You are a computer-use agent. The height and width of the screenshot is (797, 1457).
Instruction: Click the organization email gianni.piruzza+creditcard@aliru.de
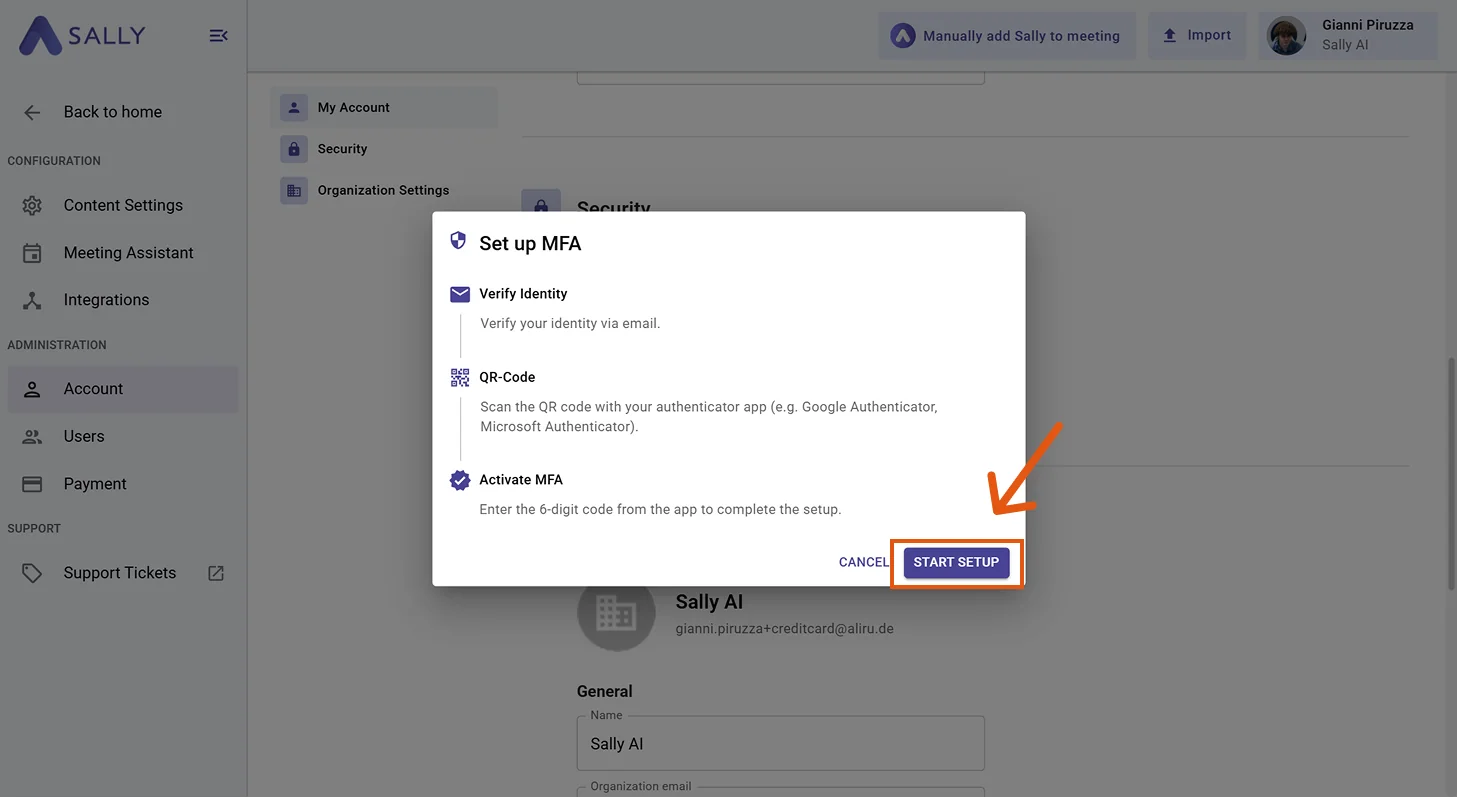[785, 629]
